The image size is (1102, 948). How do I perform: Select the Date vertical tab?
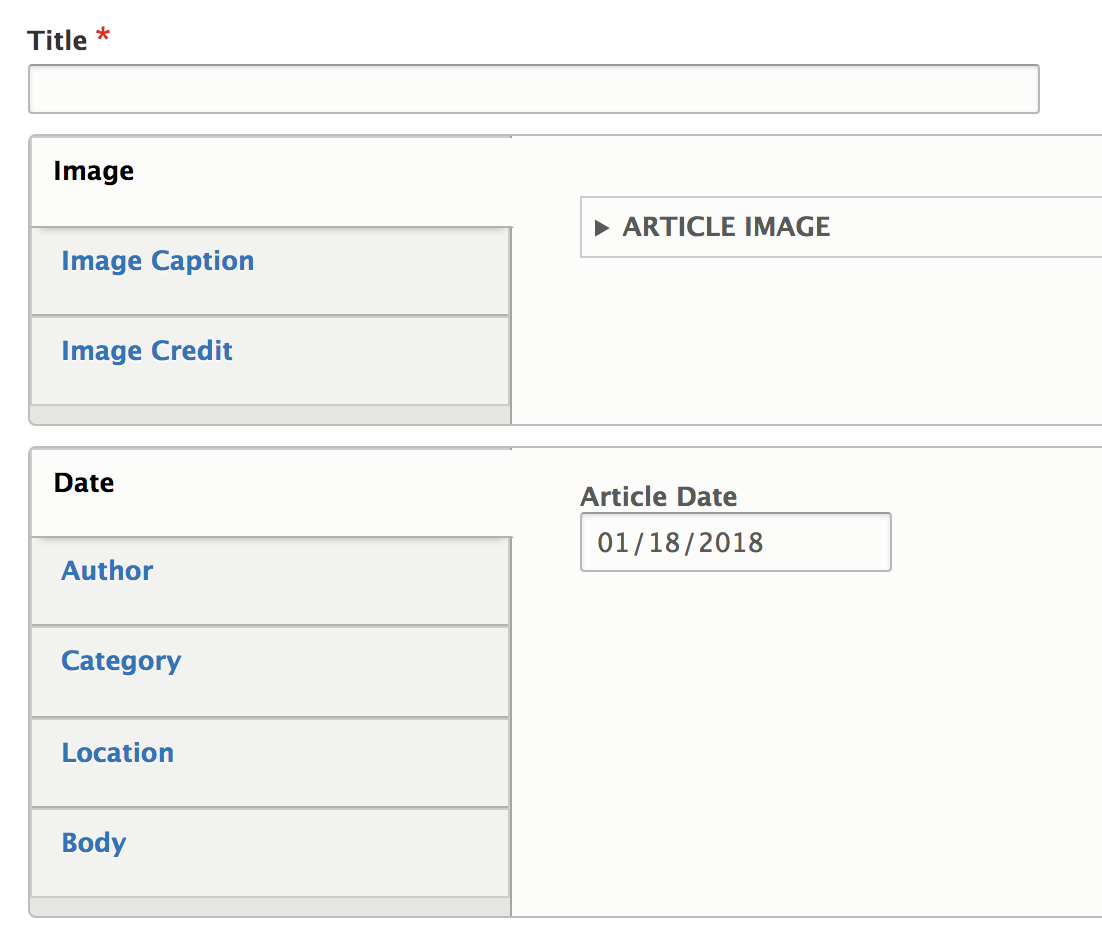(x=84, y=483)
